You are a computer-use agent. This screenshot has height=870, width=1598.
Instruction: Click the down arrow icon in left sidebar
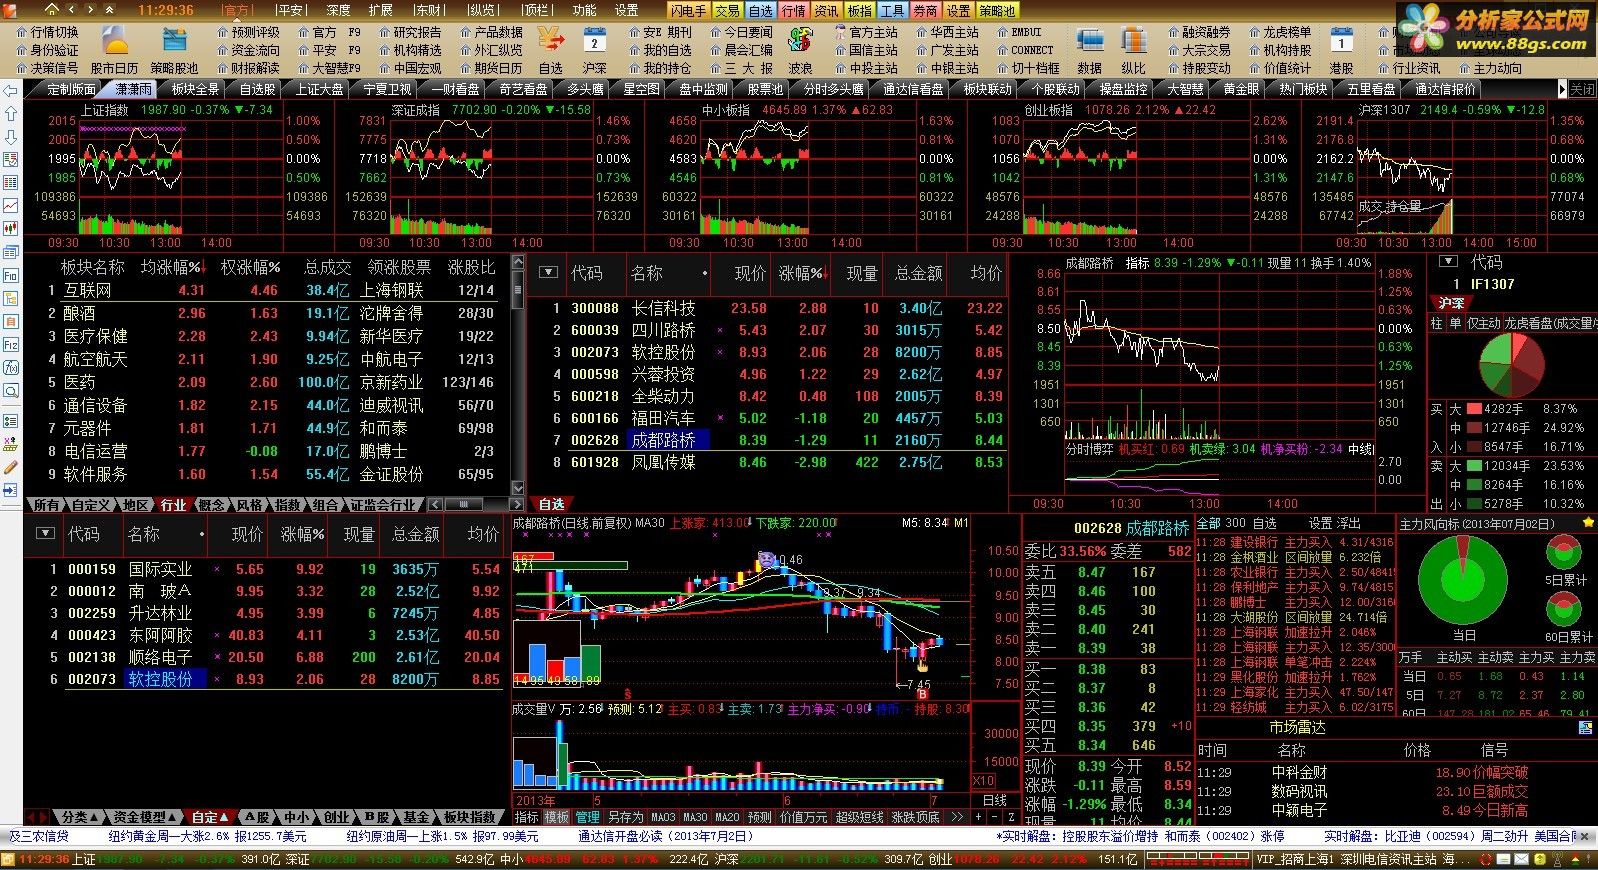(11, 137)
